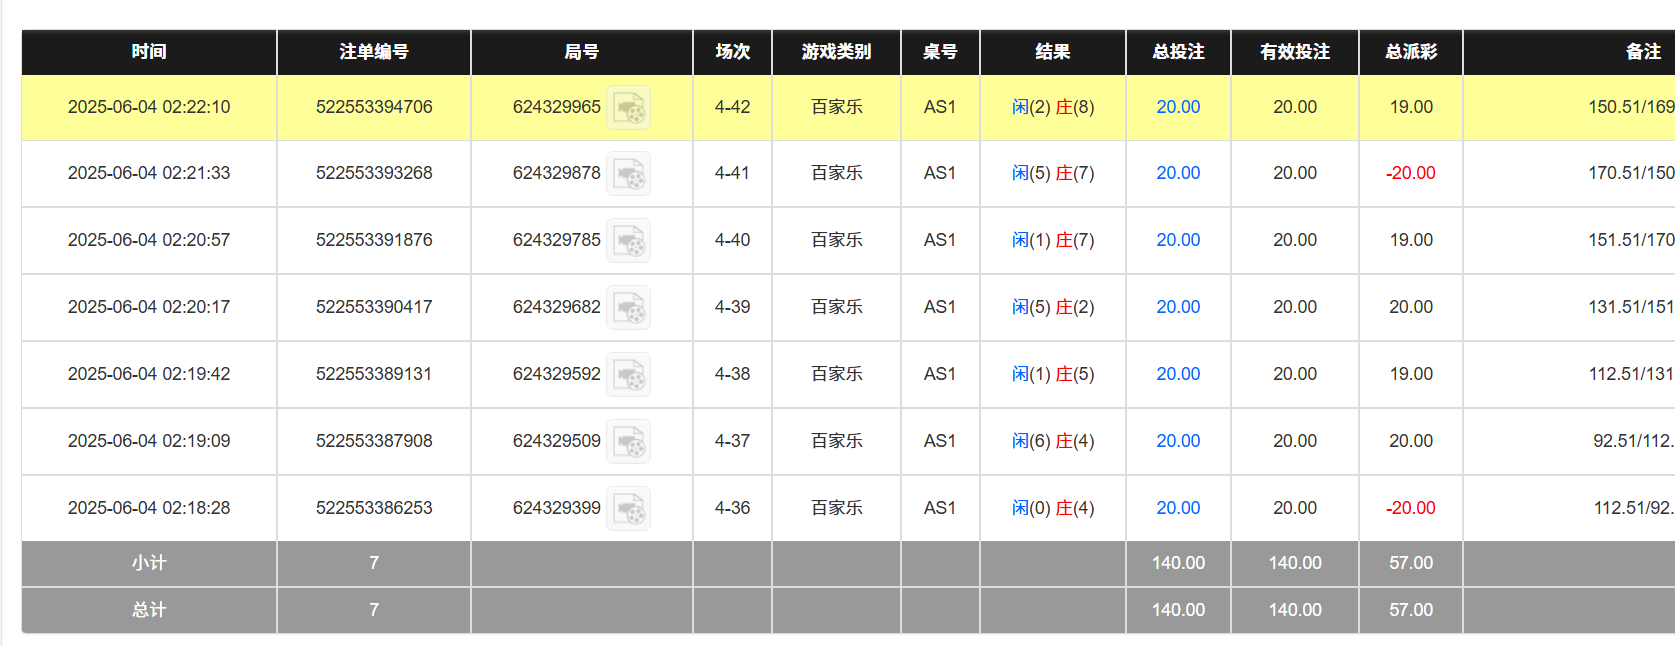
Task: Click the video replay icon for round 624329965
Action: 629,108
